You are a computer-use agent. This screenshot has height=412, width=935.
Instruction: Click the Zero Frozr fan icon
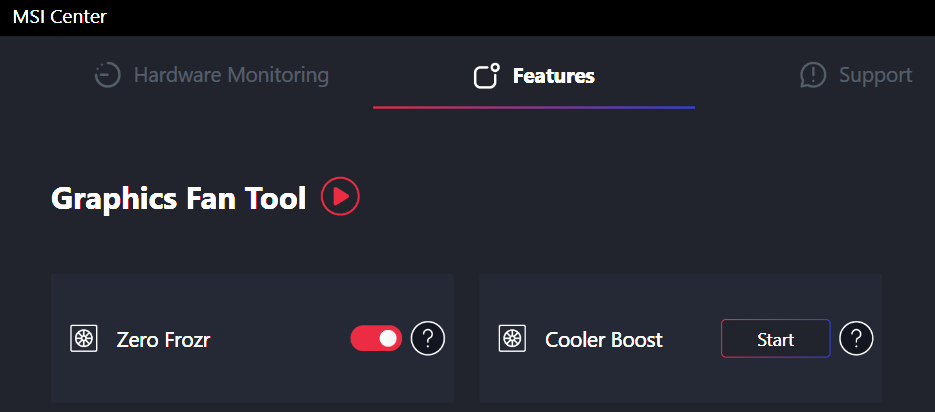[x=83, y=339]
